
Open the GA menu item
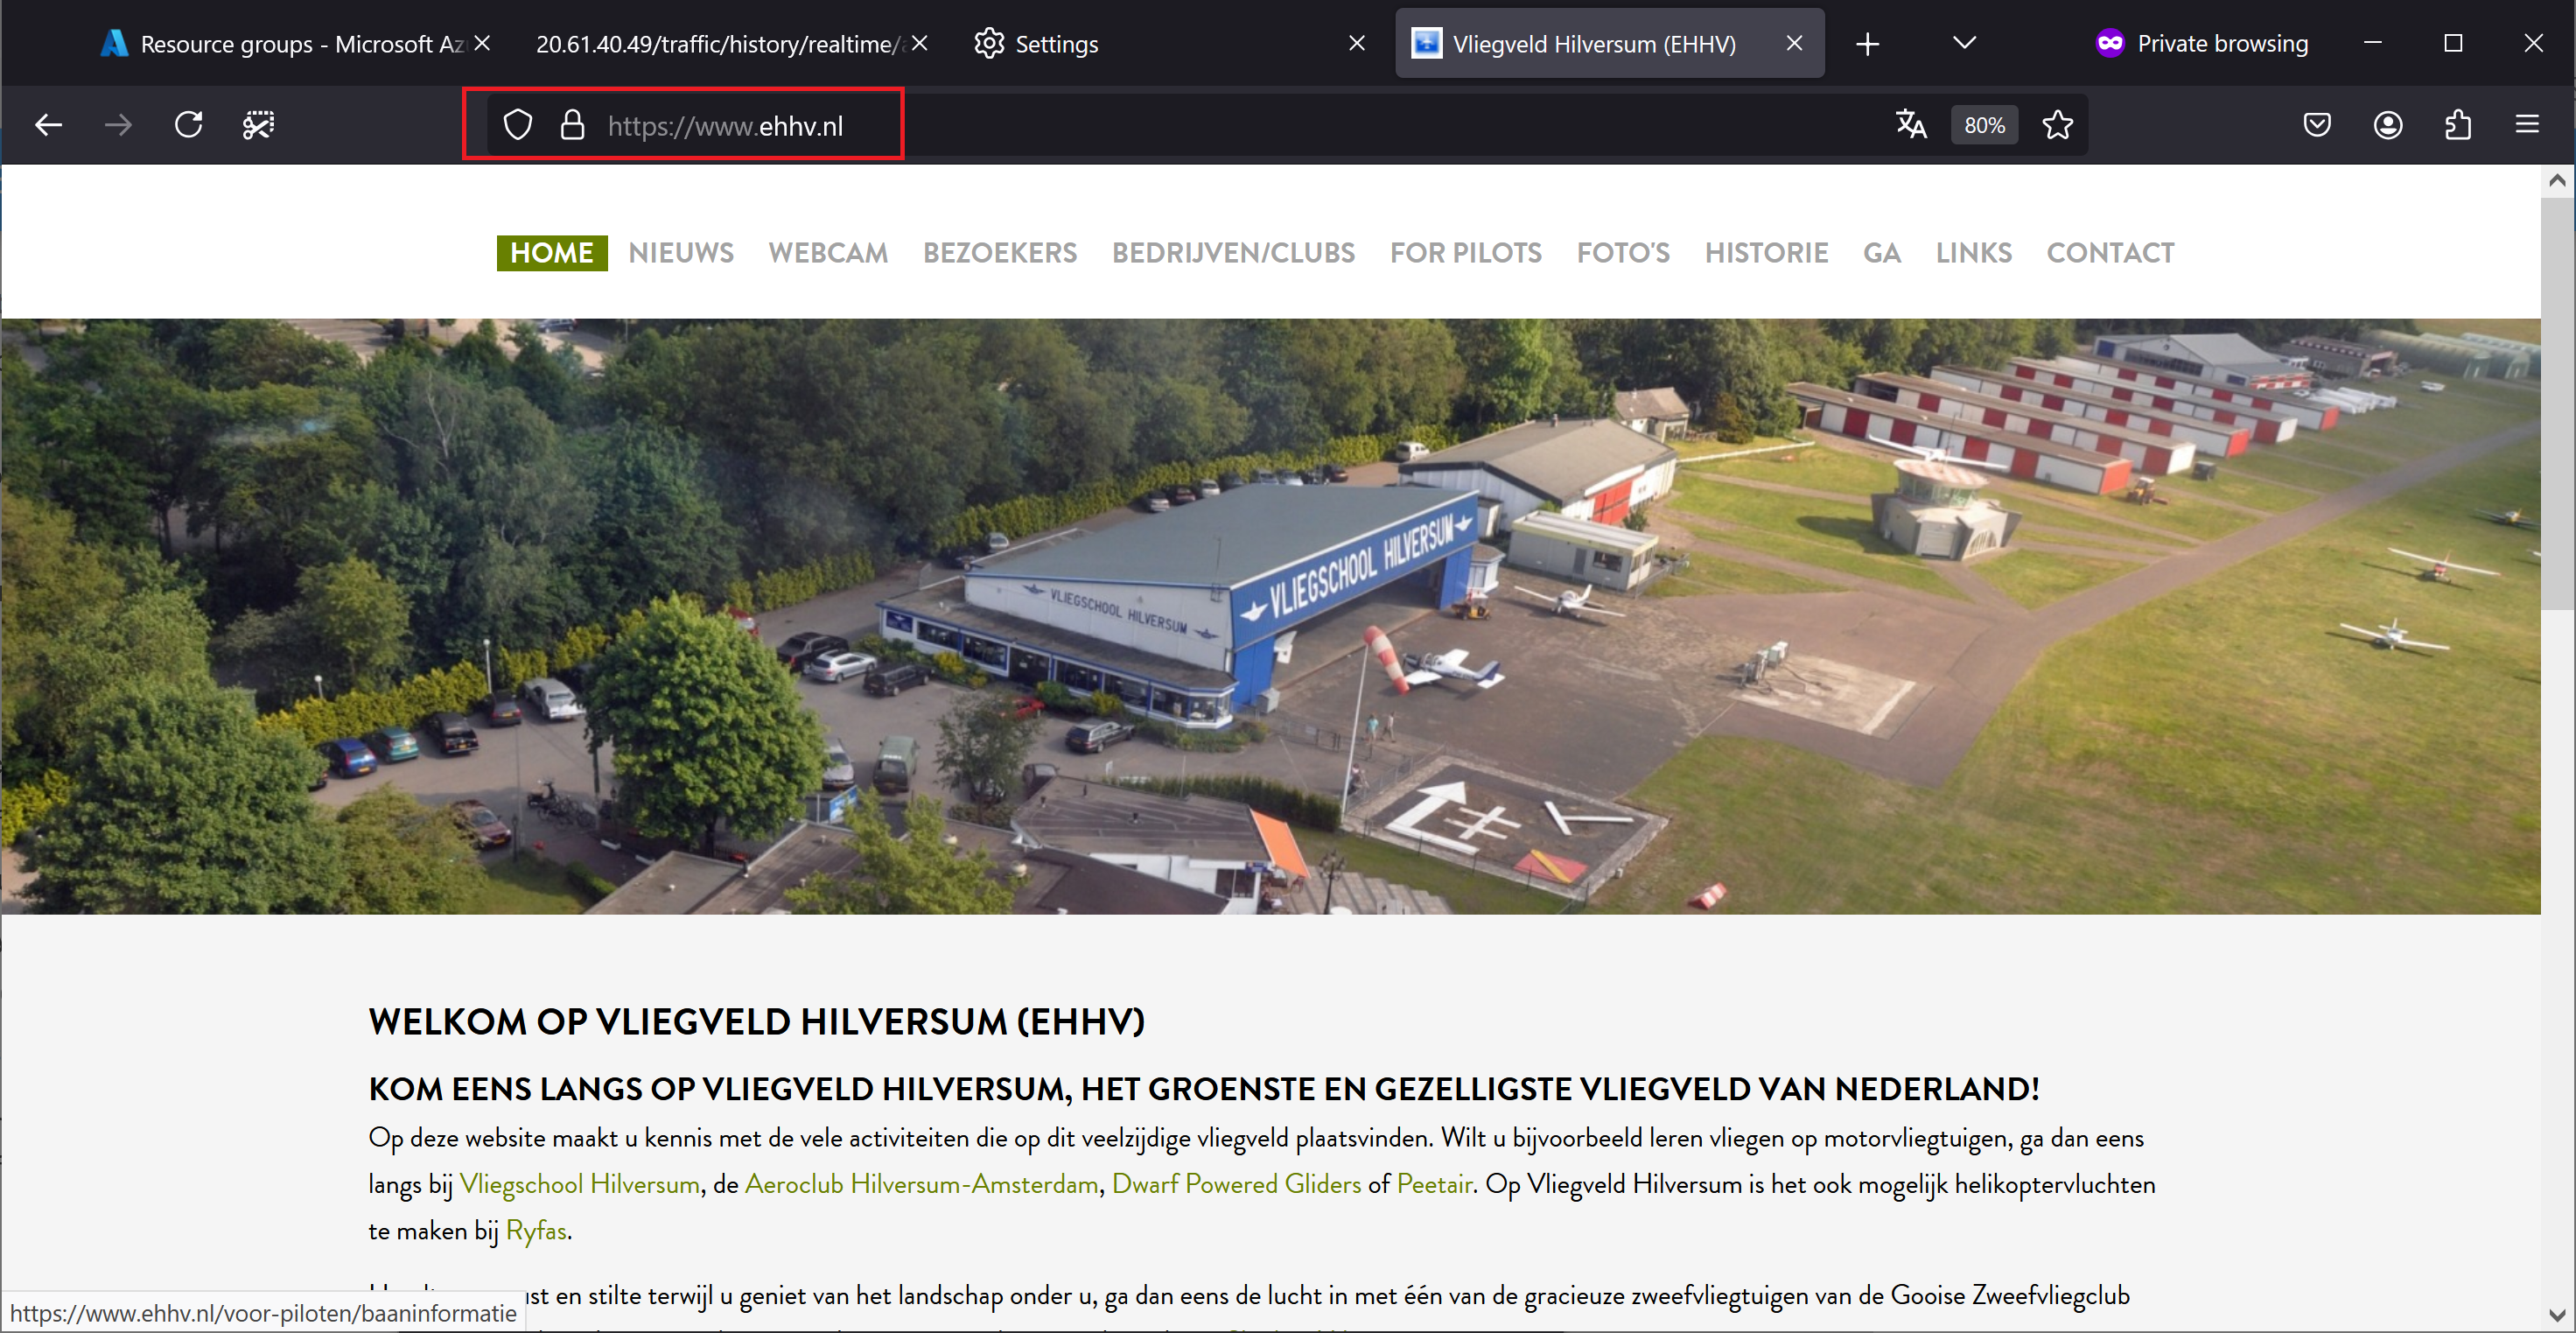1881,252
